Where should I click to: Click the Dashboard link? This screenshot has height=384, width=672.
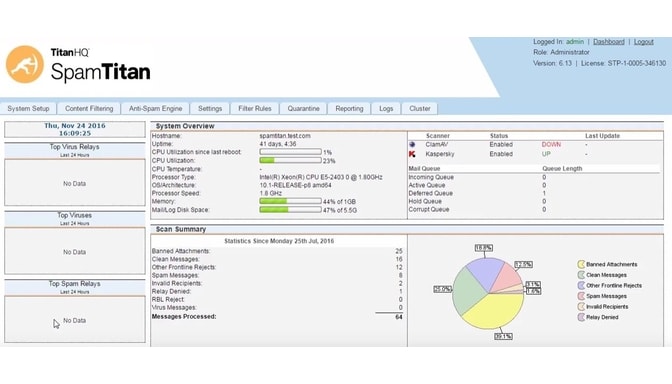click(x=609, y=42)
